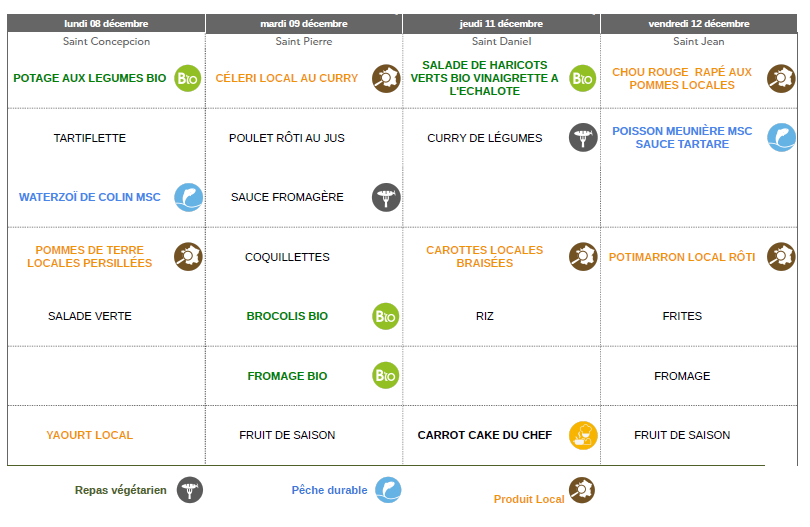Screen dimensions: 810x527
Task: Click the MSC fish icon beside Waterzoï de Colin
Action: (188, 197)
